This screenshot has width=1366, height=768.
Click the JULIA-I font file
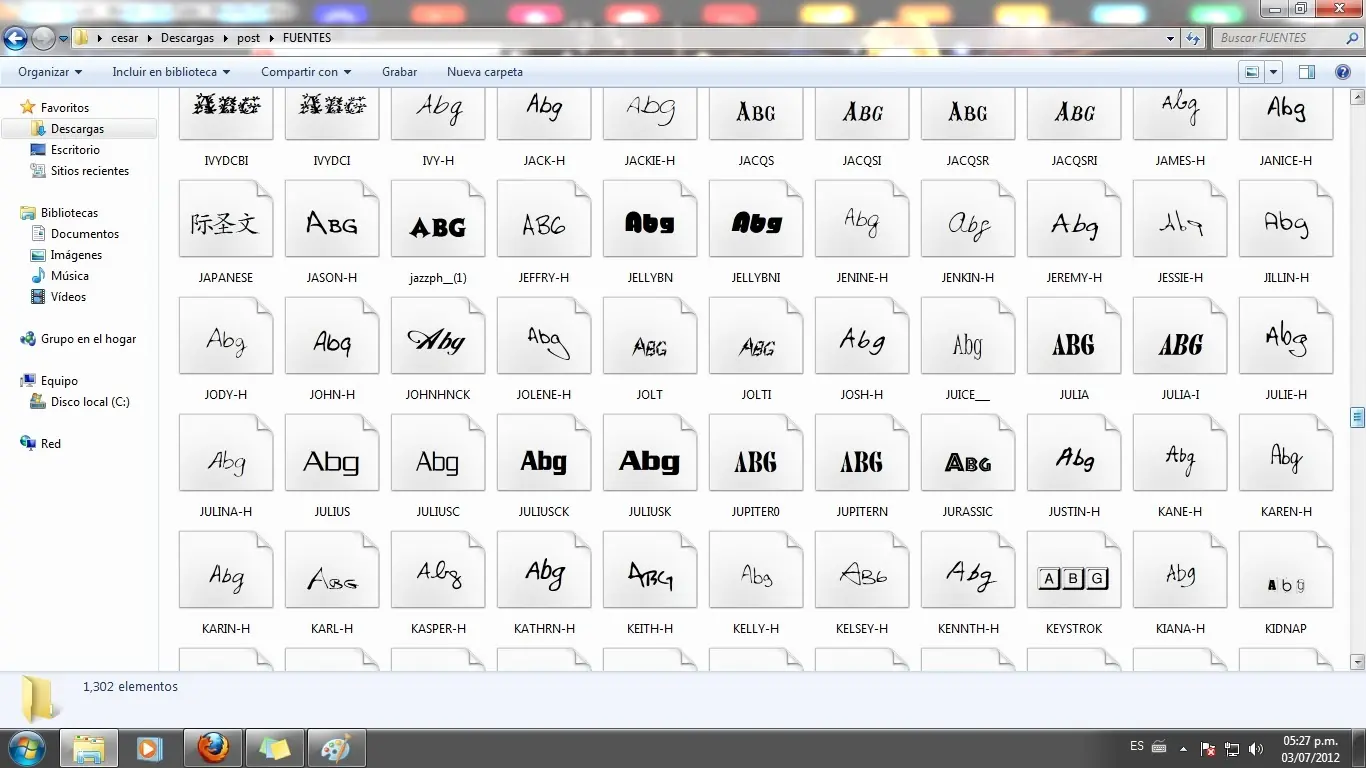(1180, 349)
